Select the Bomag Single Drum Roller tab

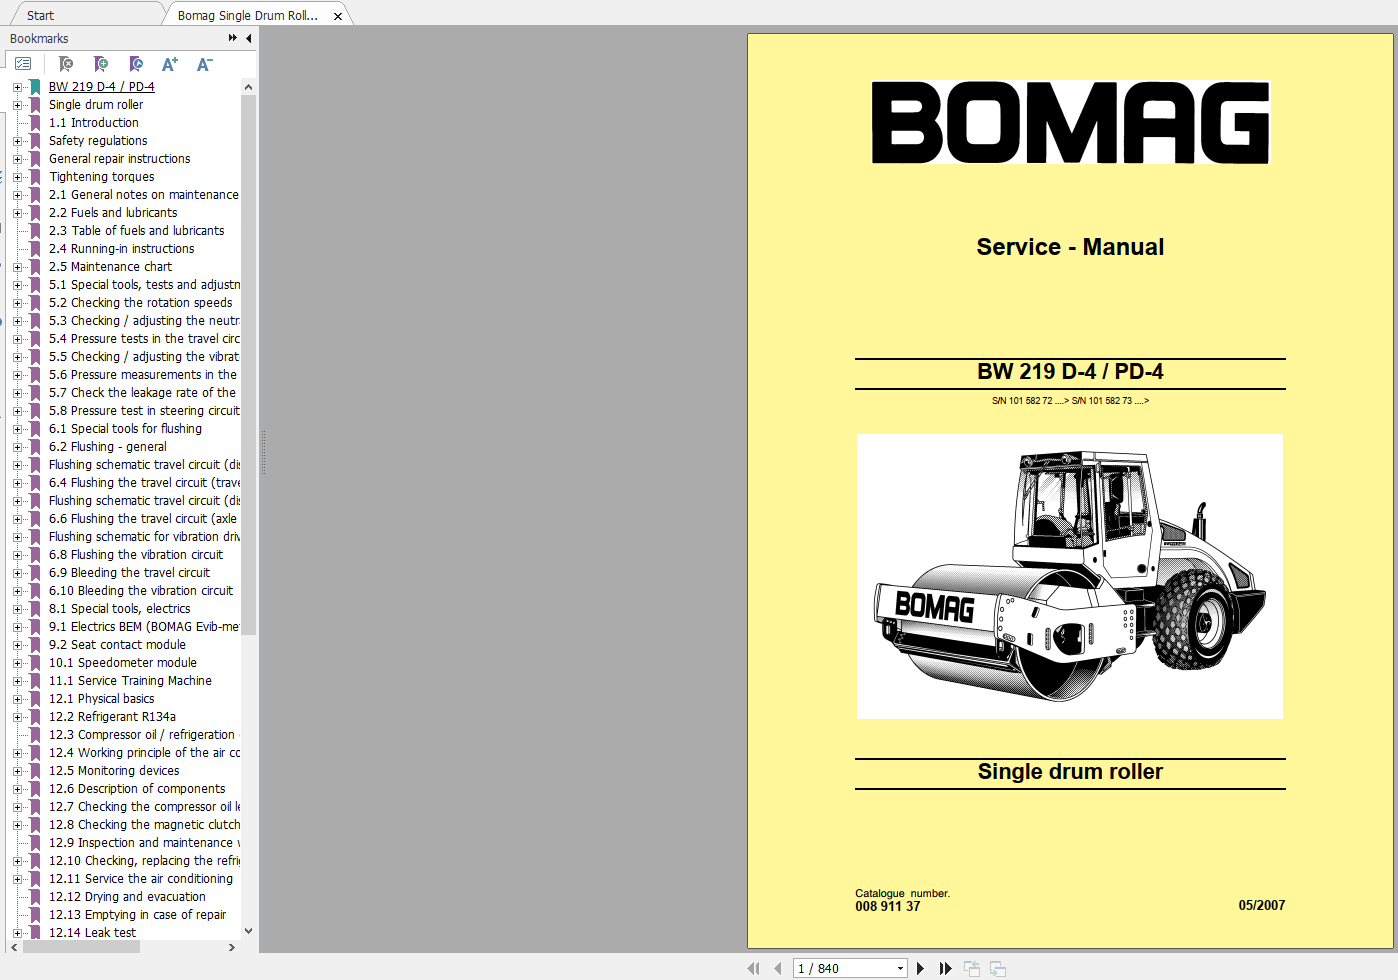247,15
